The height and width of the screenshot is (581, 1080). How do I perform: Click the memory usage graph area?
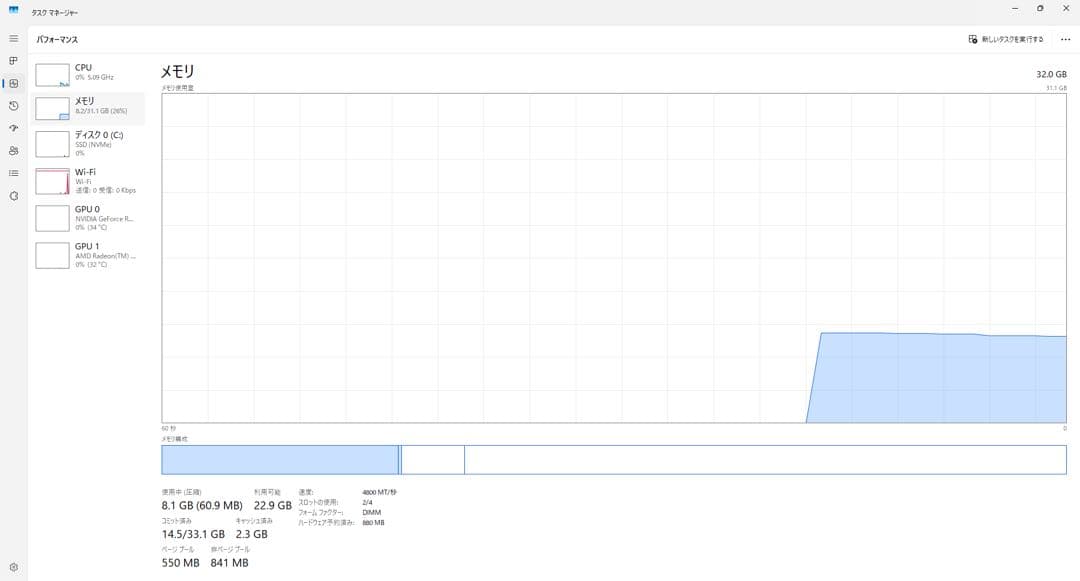613,257
